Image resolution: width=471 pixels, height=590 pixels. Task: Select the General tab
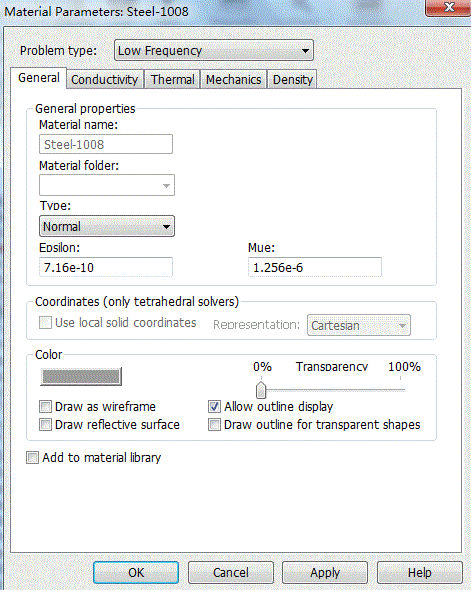coord(39,78)
